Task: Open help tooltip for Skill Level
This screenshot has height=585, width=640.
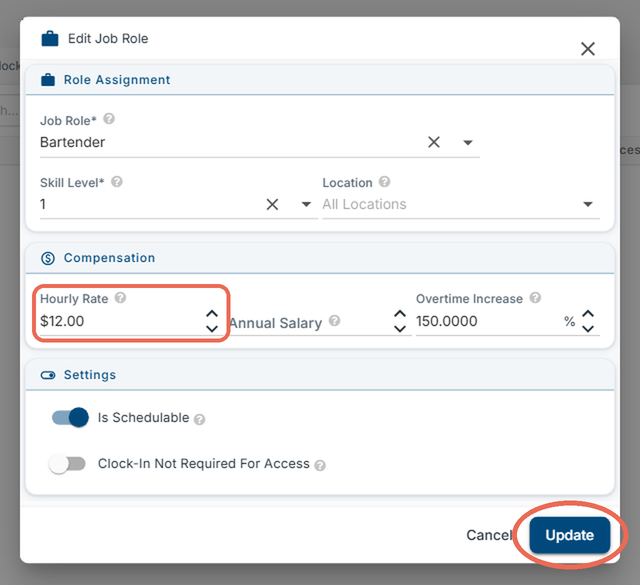Action: pyautogui.click(x=117, y=181)
